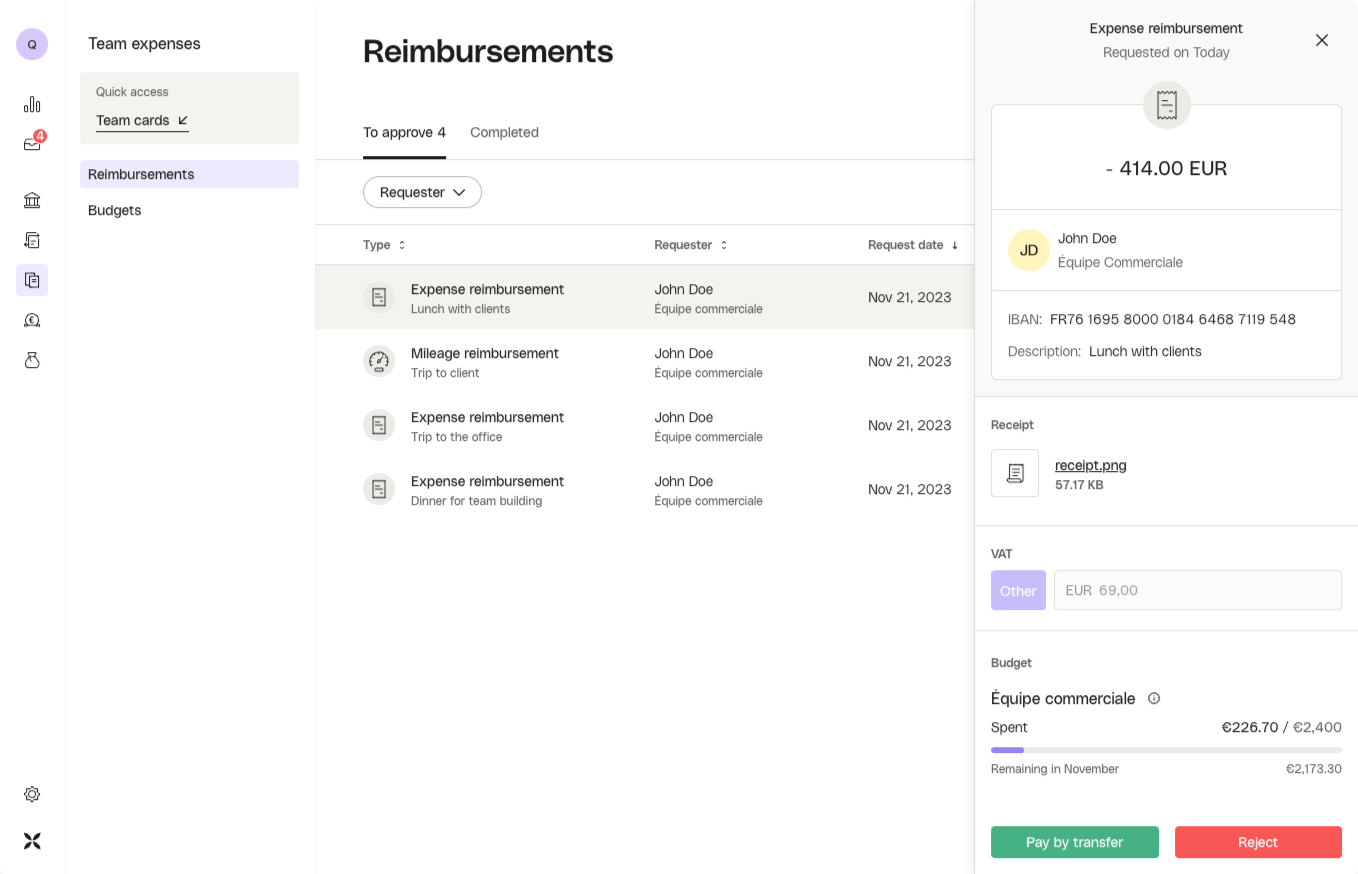Viewport: 1358px width, 874px height.
Task: Click the money bag savings icon
Action: tap(32, 360)
